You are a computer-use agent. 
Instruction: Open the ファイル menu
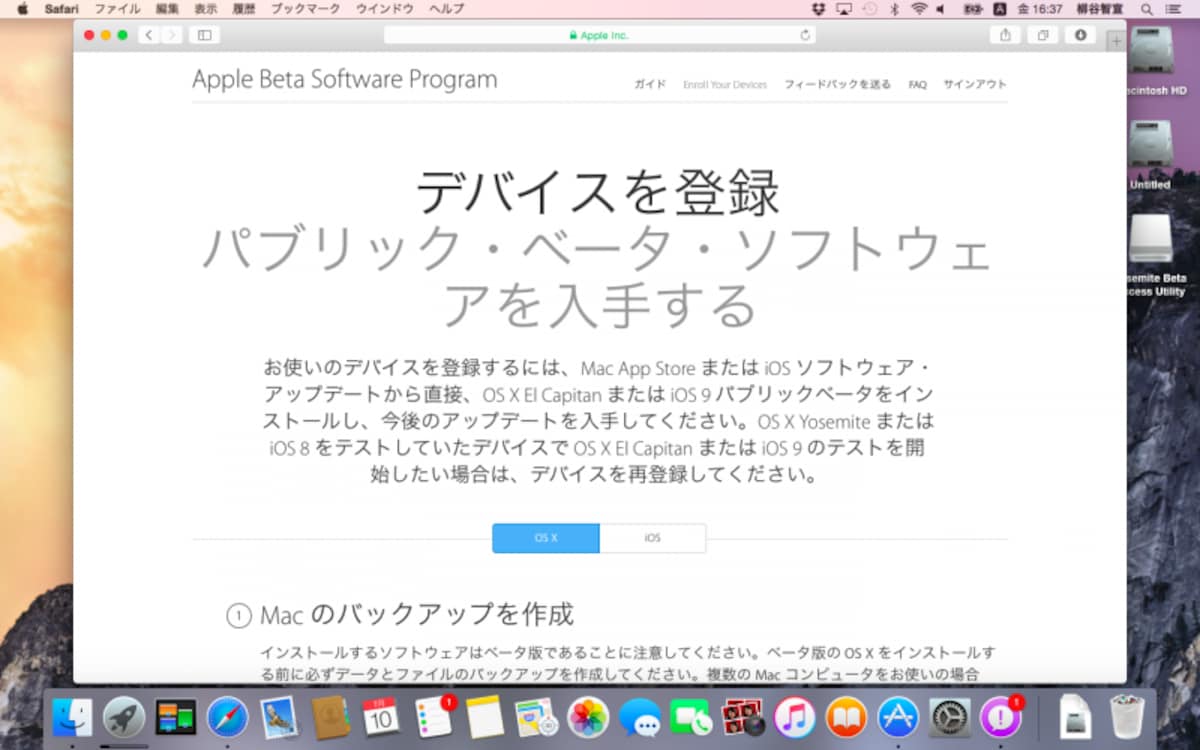[x=117, y=9]
